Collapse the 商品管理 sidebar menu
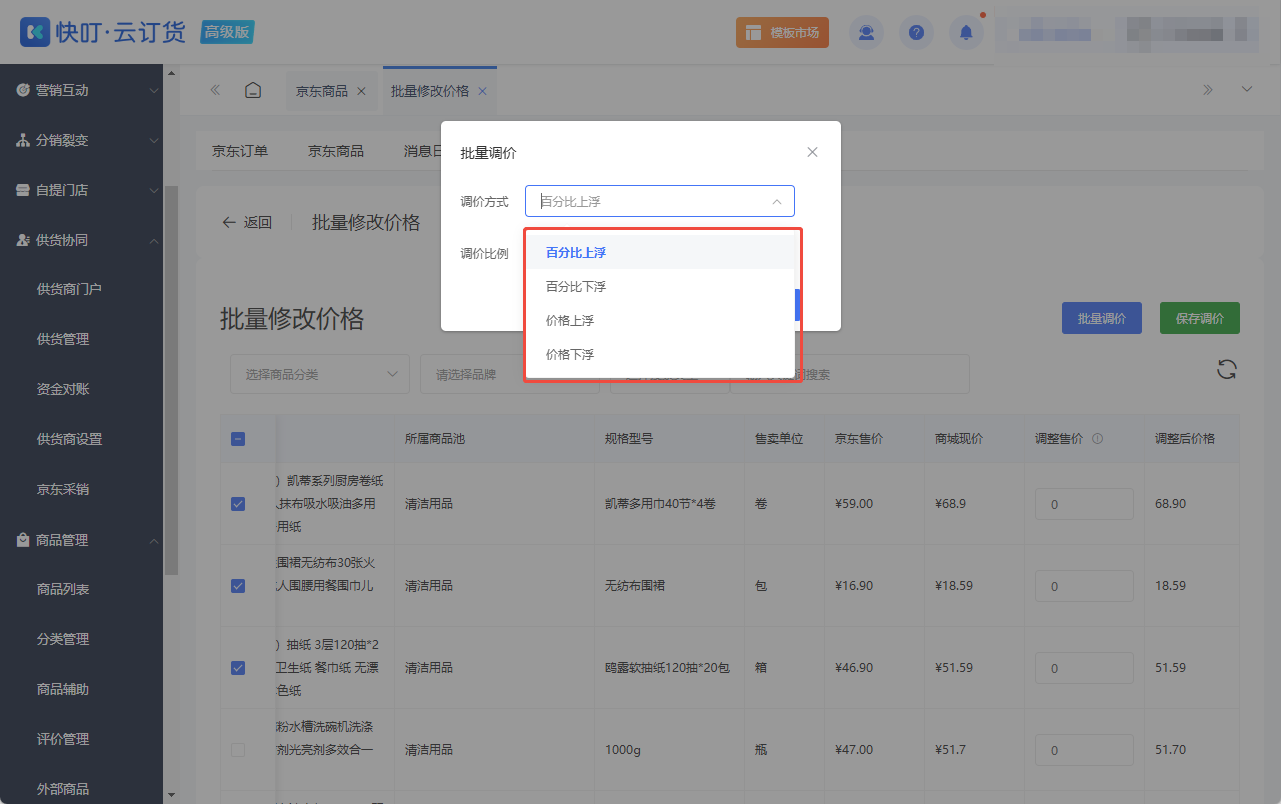This screenshot has height=804, width=1281. (81, 540)
